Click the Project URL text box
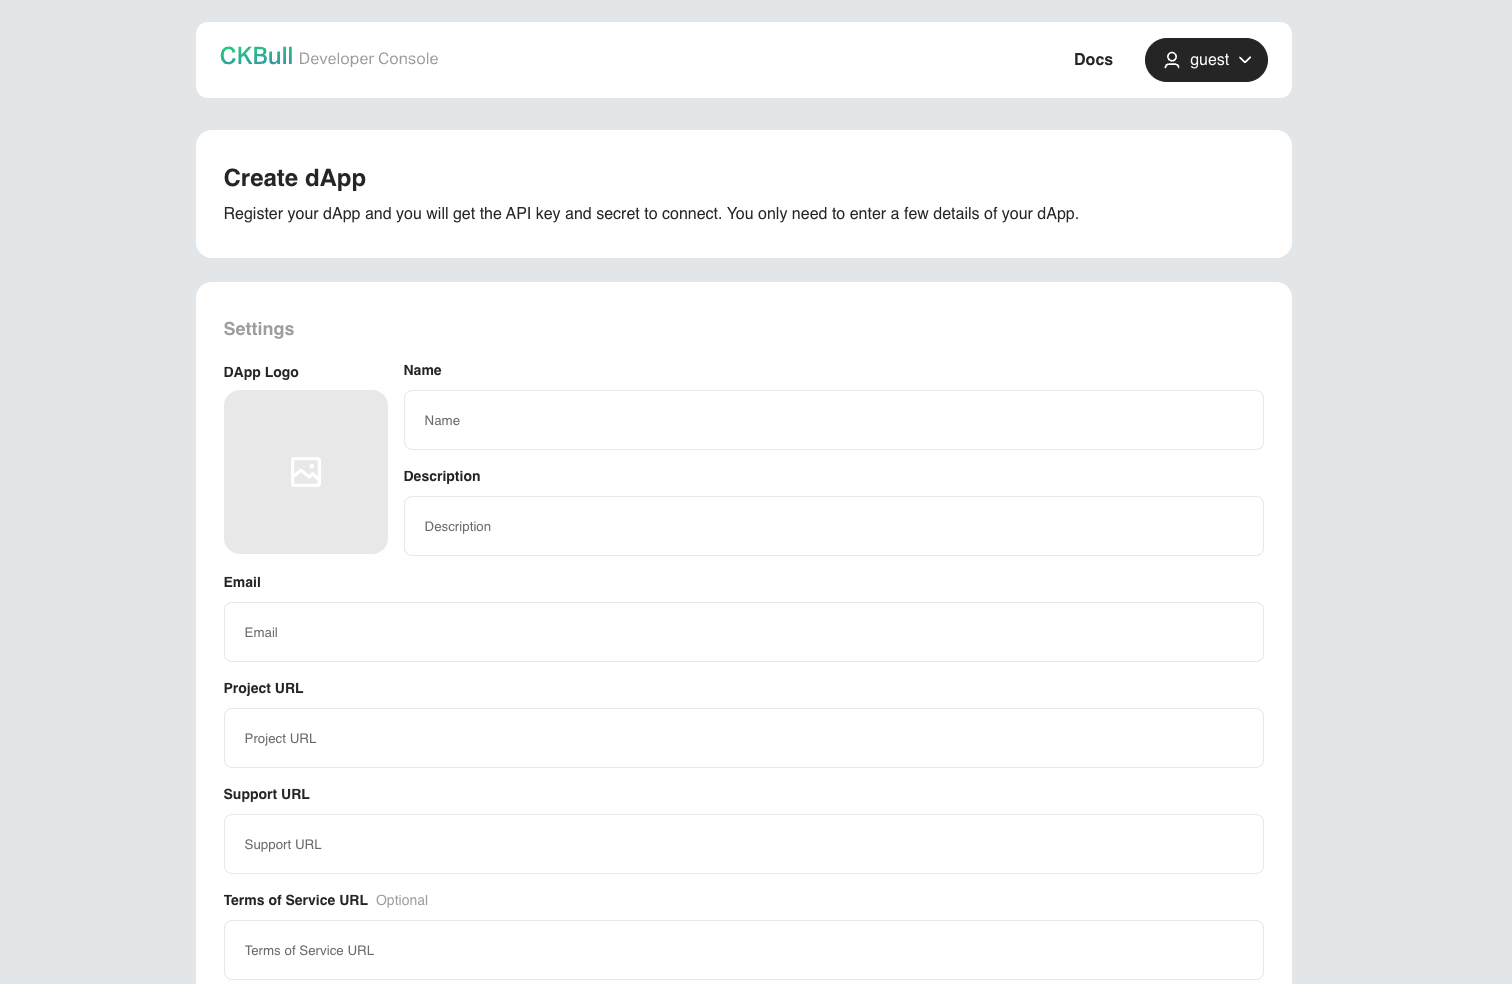1512x984 pixels. coord(743,738)
